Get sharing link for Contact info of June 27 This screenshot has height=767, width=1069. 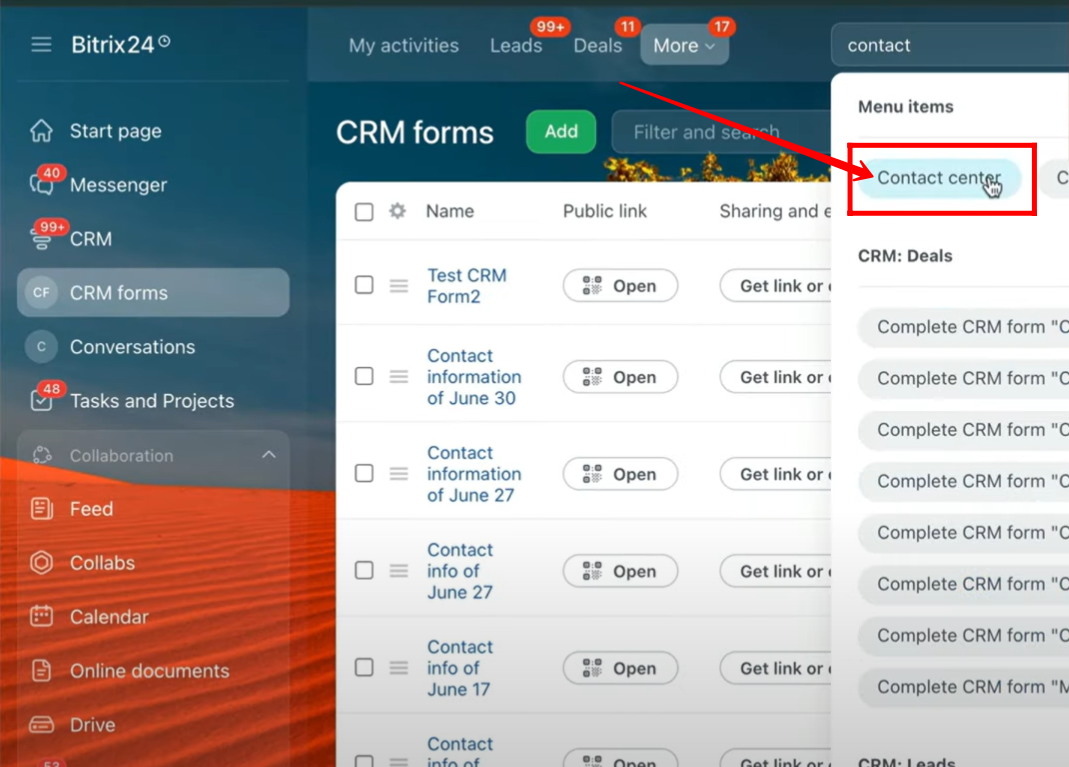(x=776, y=571)
